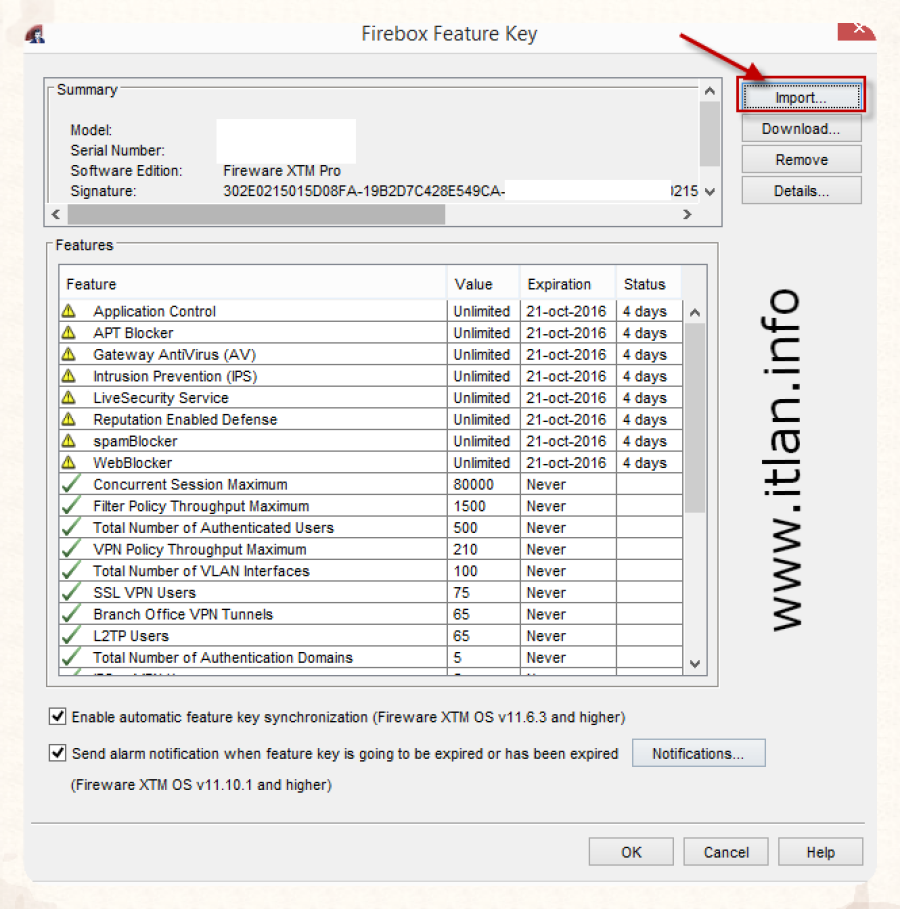Viewport: 900px width, 909px height.
Task: Toggle automatic feature key synchronization checkbox
Action: click(x=57, y=717)
